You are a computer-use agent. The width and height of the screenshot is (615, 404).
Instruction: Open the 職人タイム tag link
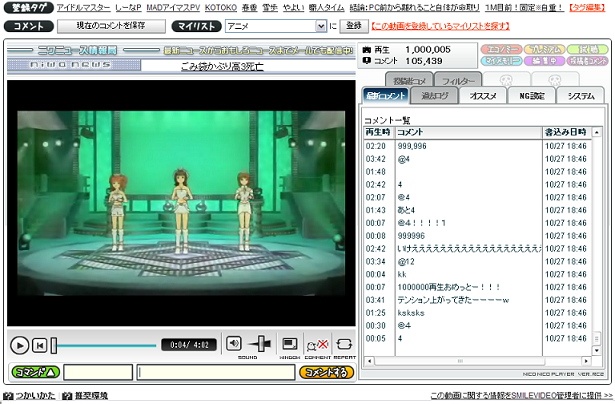pos(327,7)
